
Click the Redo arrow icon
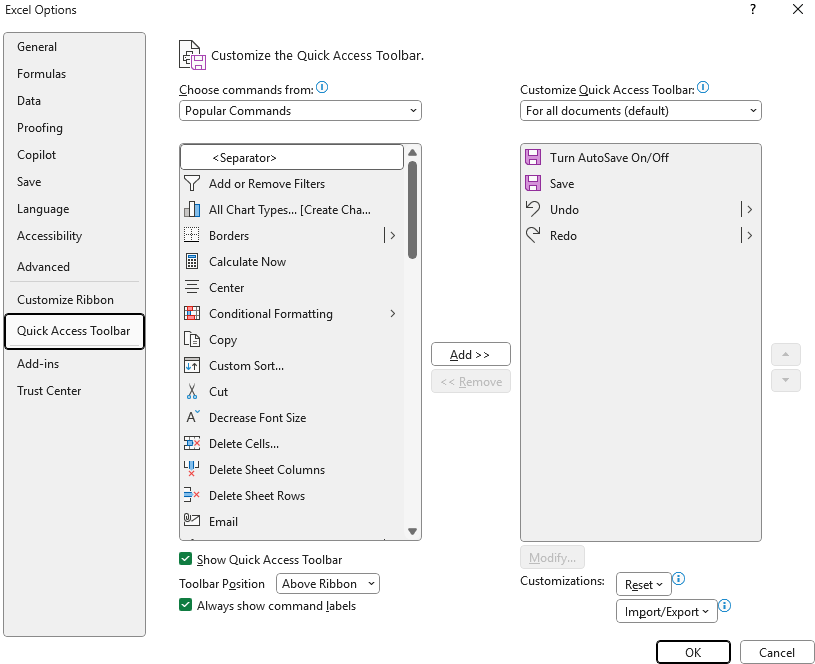click(533, 235)
